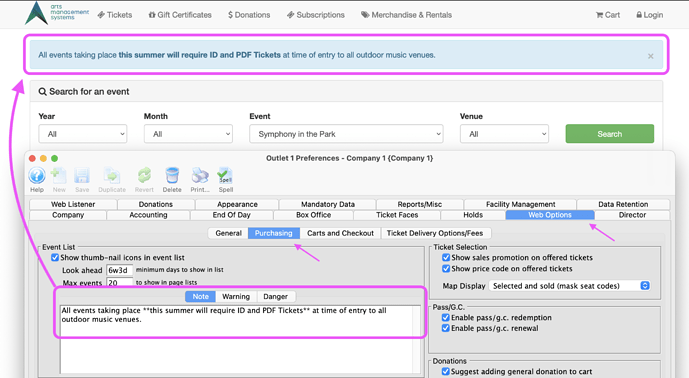
Task: Switch to the Box Office tab
Action: pos(313,215)
